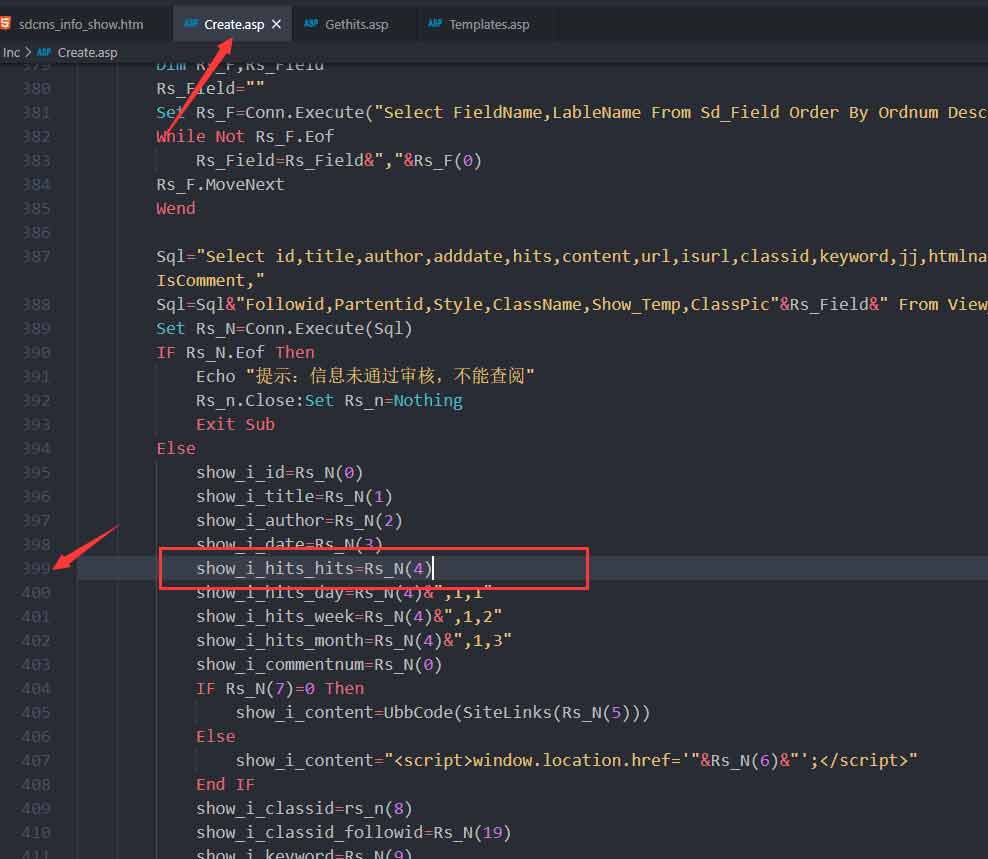The height and width of the screenshot is (859, 988).
Task: Click the 'Rs_Field=Rs_Field&","&Rs_F(0)' line
Action: [339, 161]
